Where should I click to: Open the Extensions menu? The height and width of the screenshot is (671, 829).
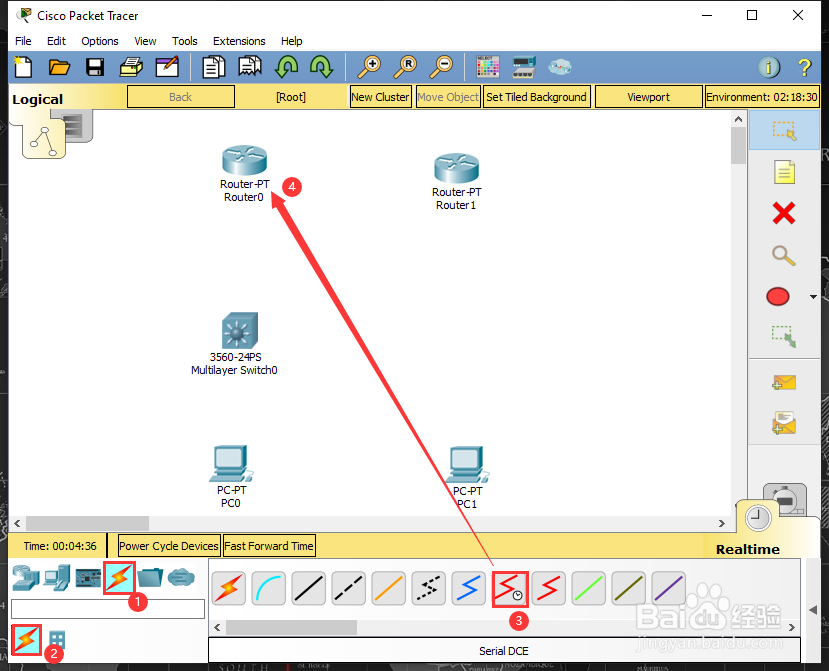point(239,41)
